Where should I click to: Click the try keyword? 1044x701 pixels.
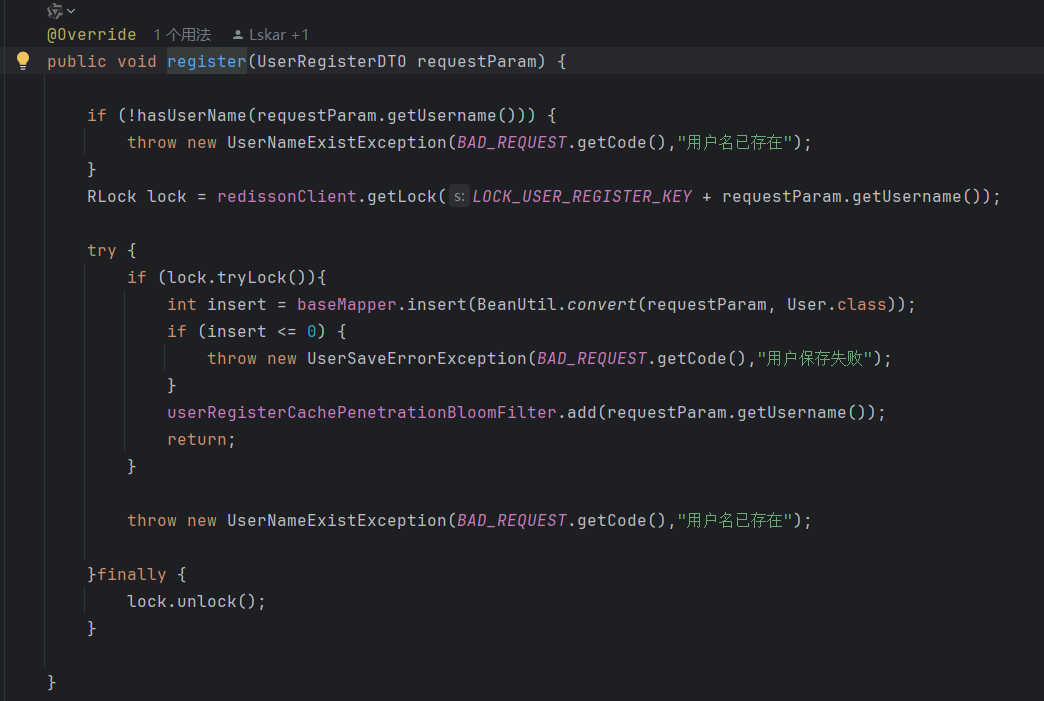(x=102, y=250)
